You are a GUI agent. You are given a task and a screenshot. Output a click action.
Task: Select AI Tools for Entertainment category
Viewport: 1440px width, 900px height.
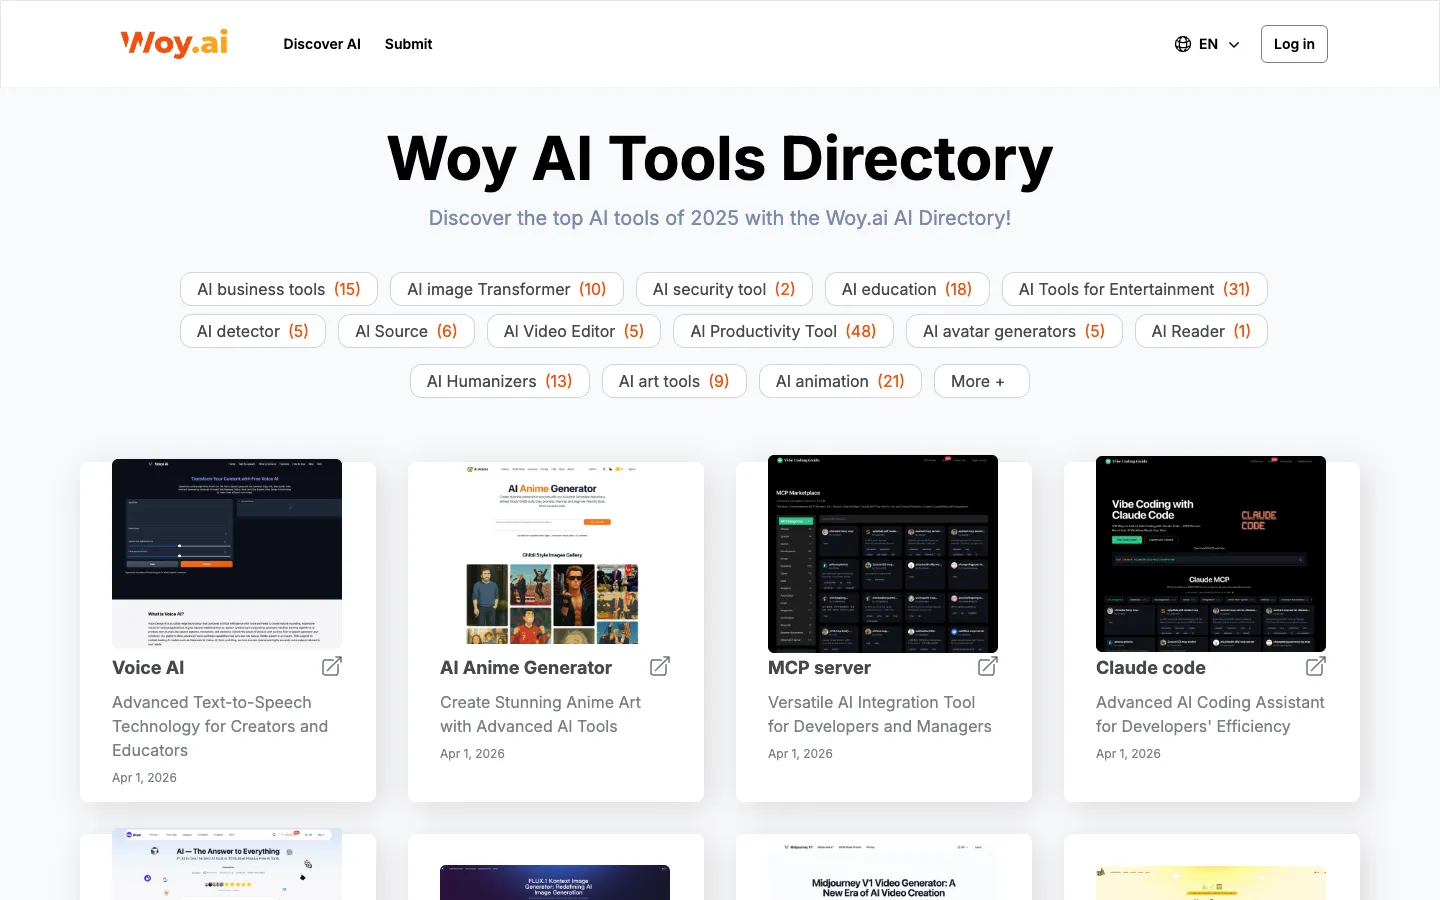pos(1135,289)
